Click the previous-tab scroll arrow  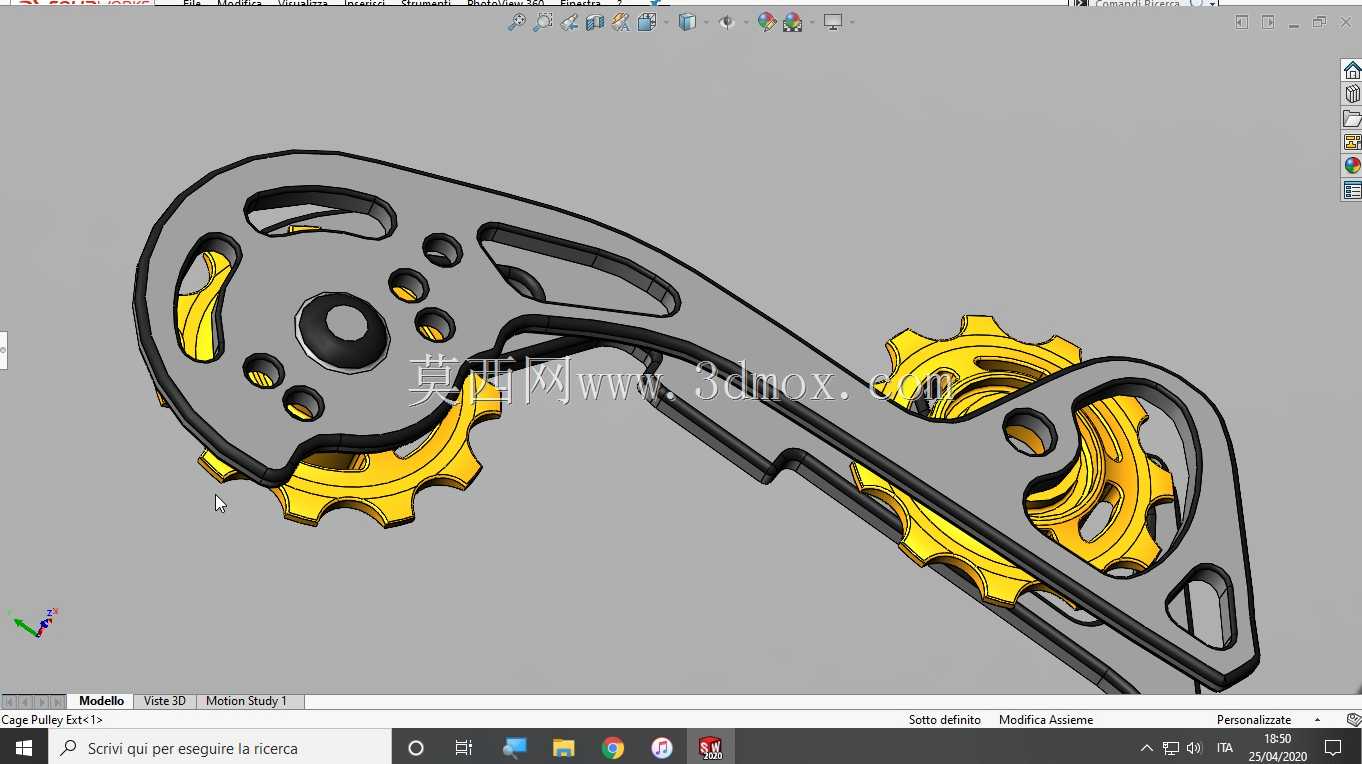pos(25,702)
